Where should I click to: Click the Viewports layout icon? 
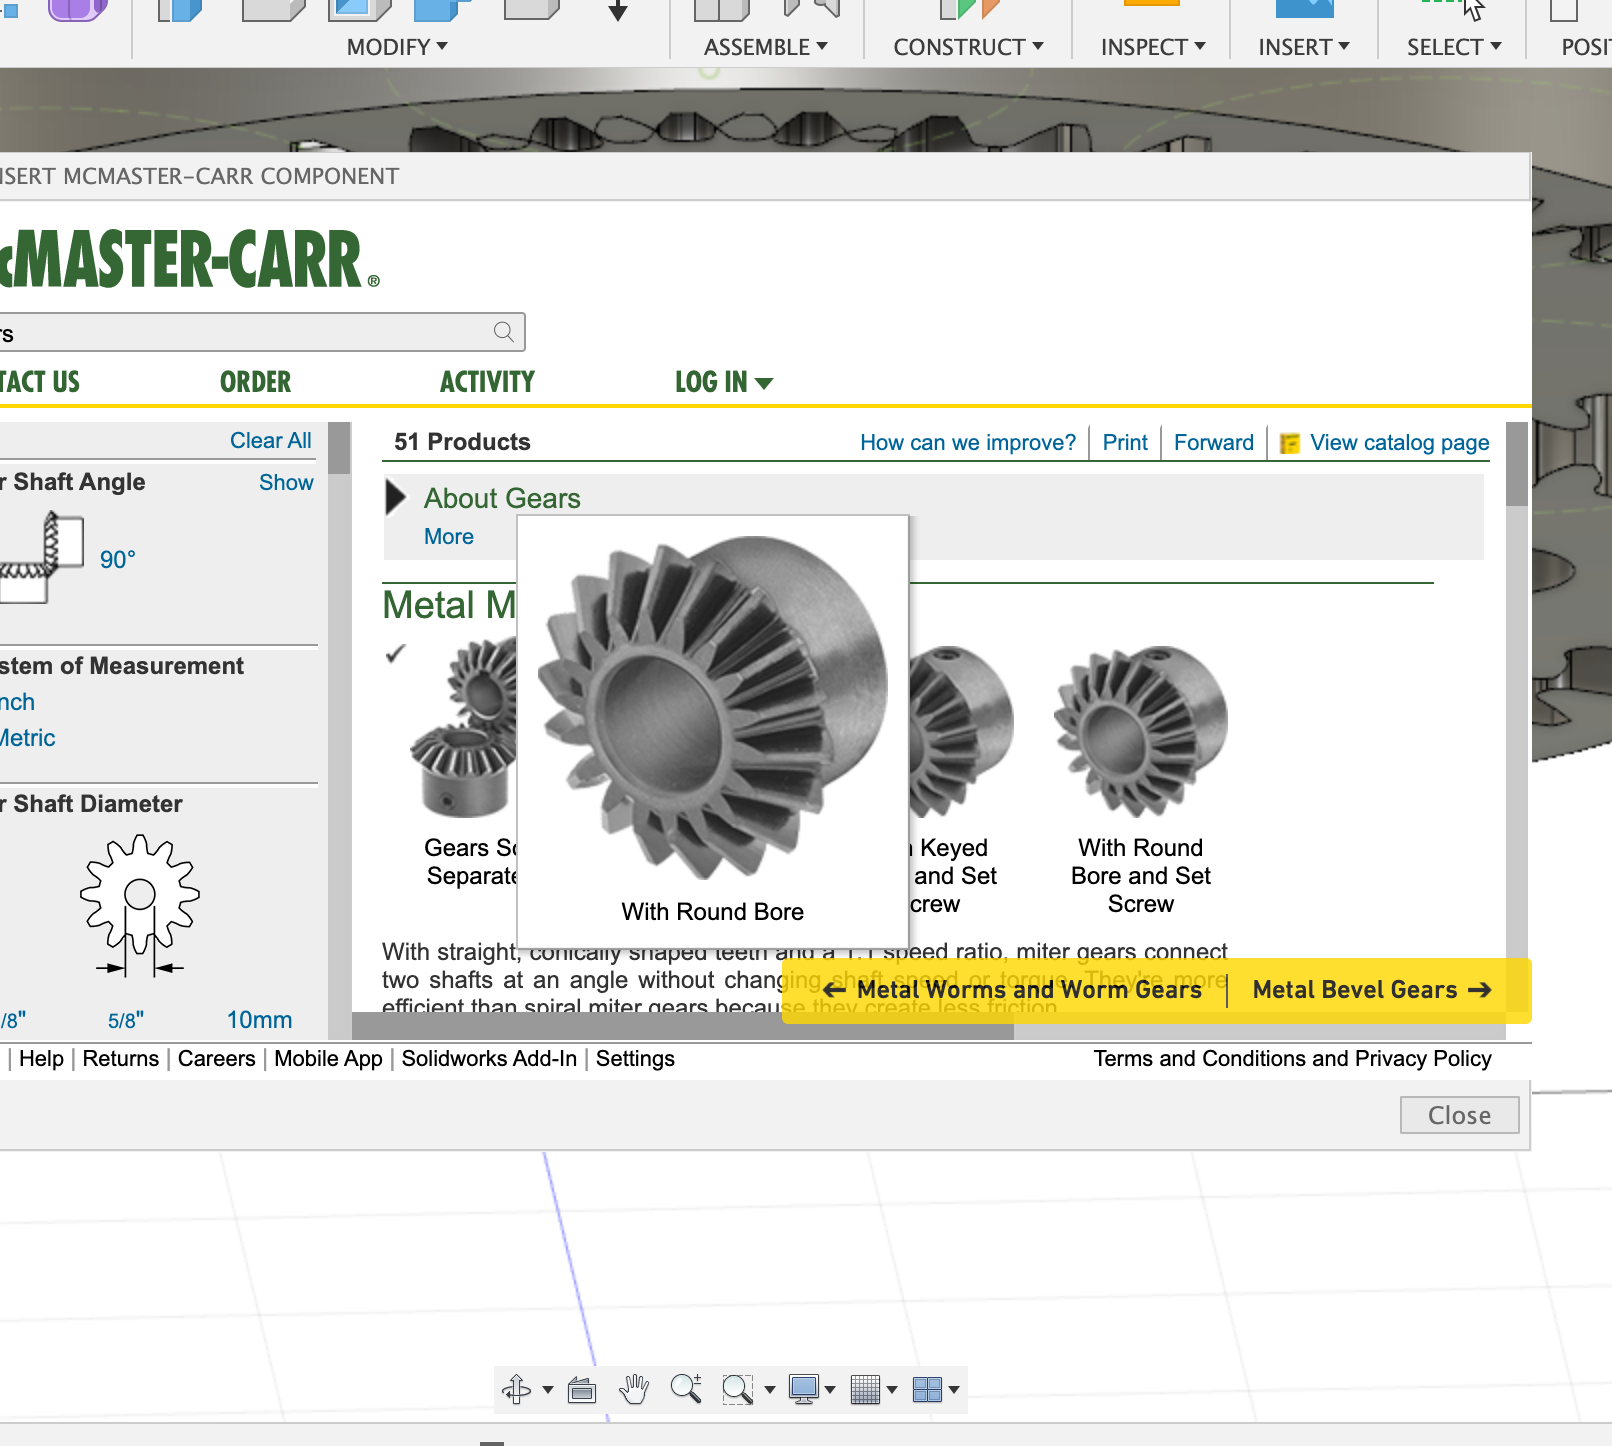[x=927, y=1389]
